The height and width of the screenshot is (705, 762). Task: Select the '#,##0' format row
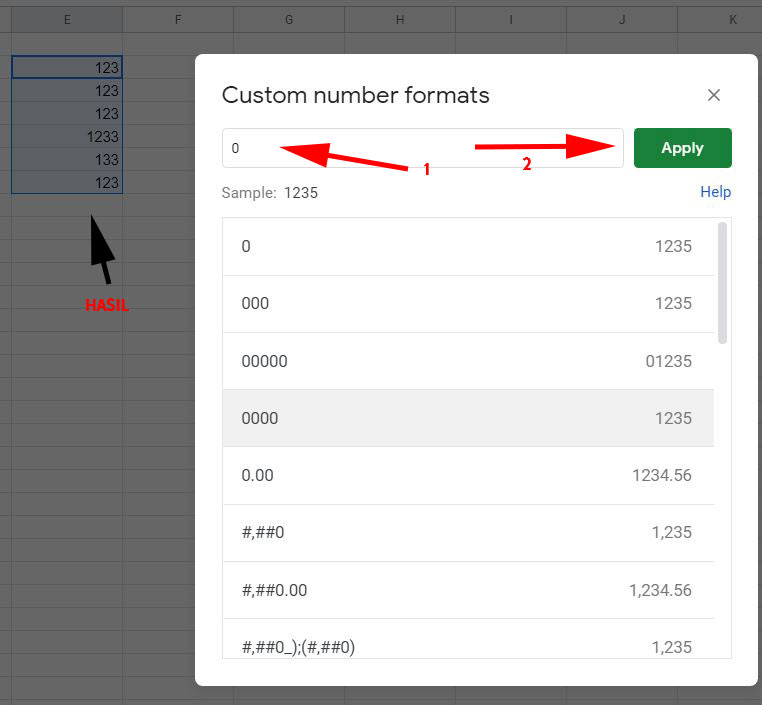tap(468, 533)
